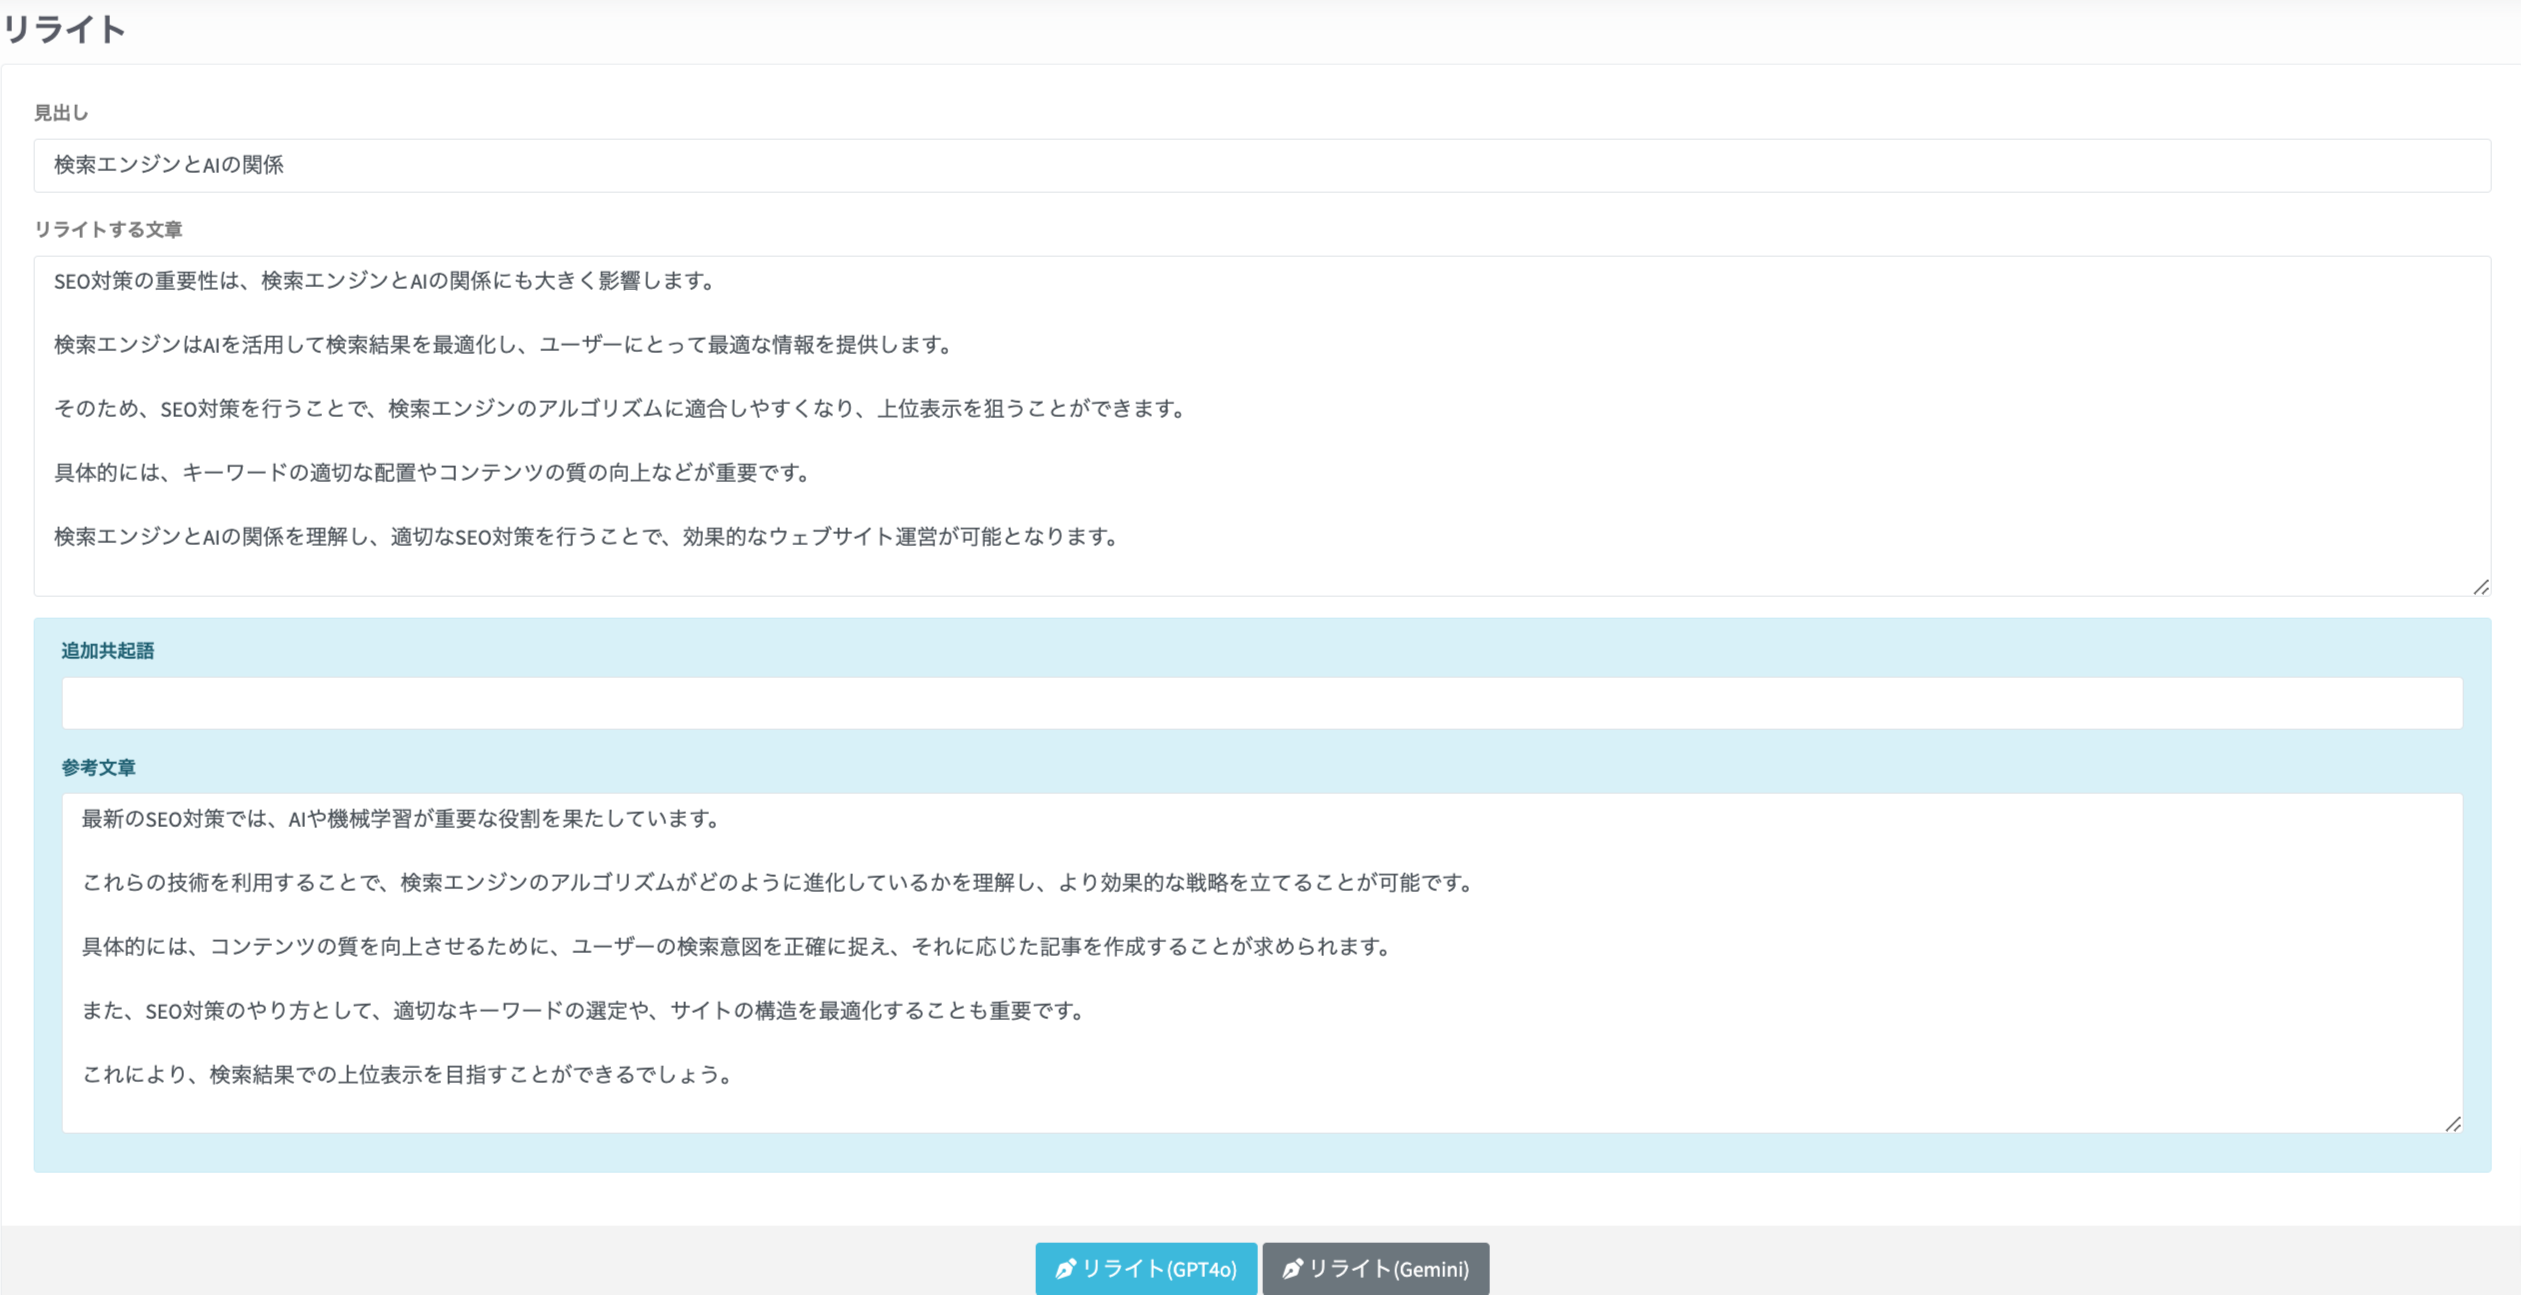
Task: Grab resize handle of 参考文章 textarea
Action: (2453, 1124)
